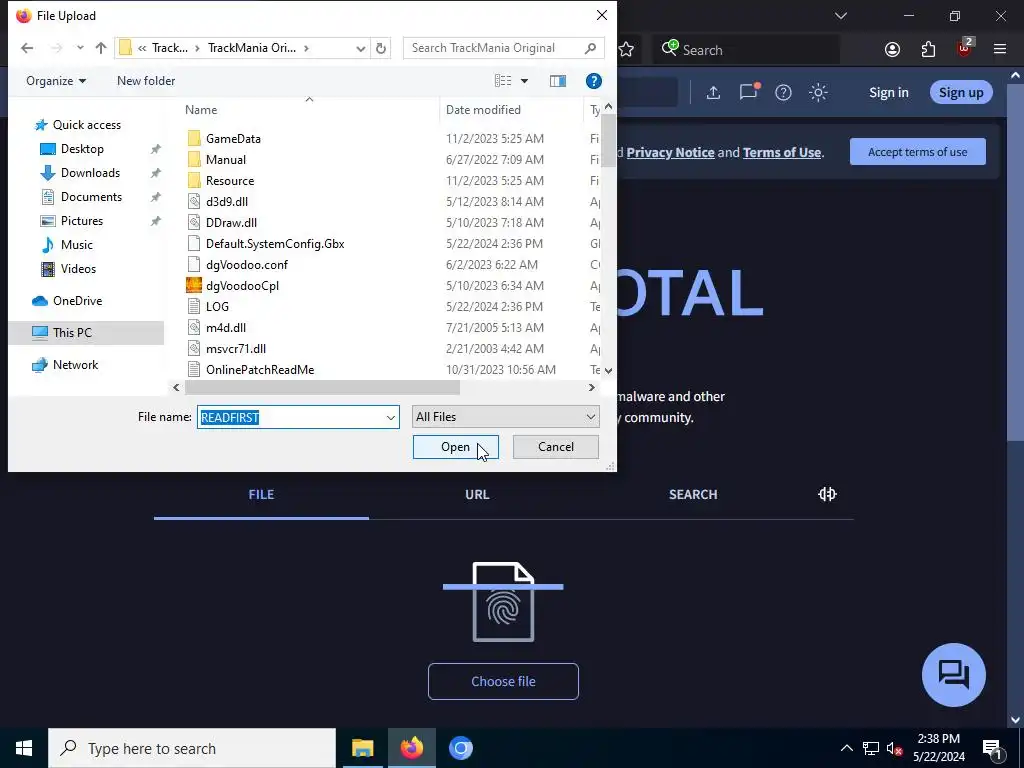
Task: Select the msvcr71.dll file
Action: click(236, 349)
